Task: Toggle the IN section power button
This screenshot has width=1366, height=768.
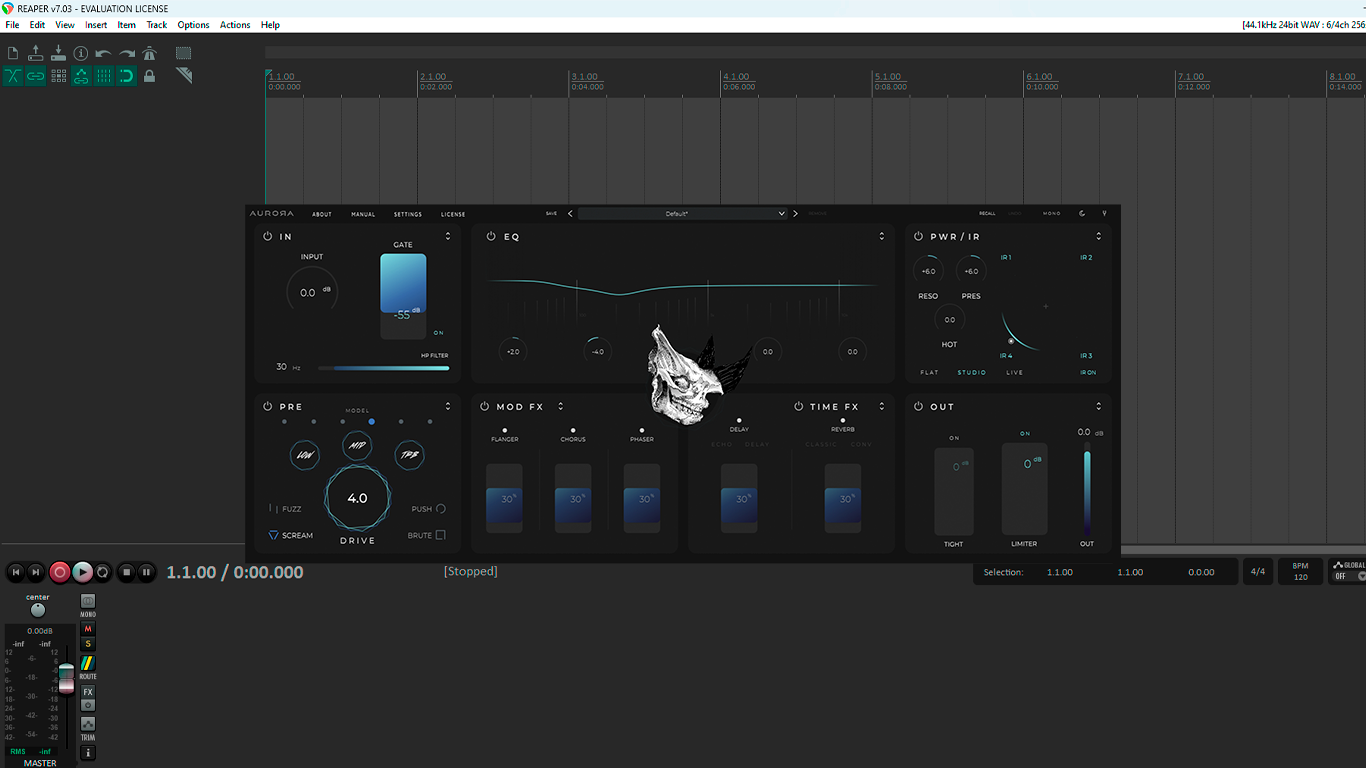Action: (268, 237)
